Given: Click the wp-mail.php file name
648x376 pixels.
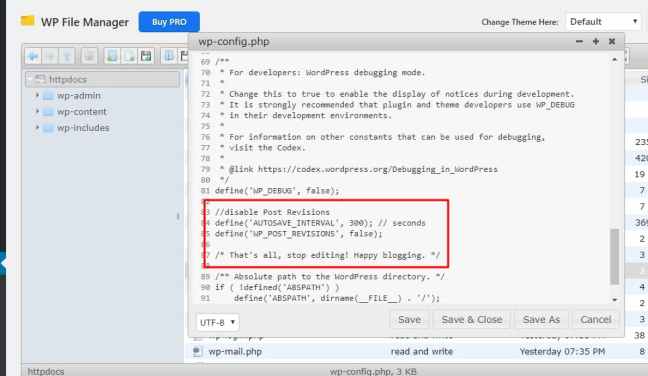Looking at the screenshot, I should point(235,352).
